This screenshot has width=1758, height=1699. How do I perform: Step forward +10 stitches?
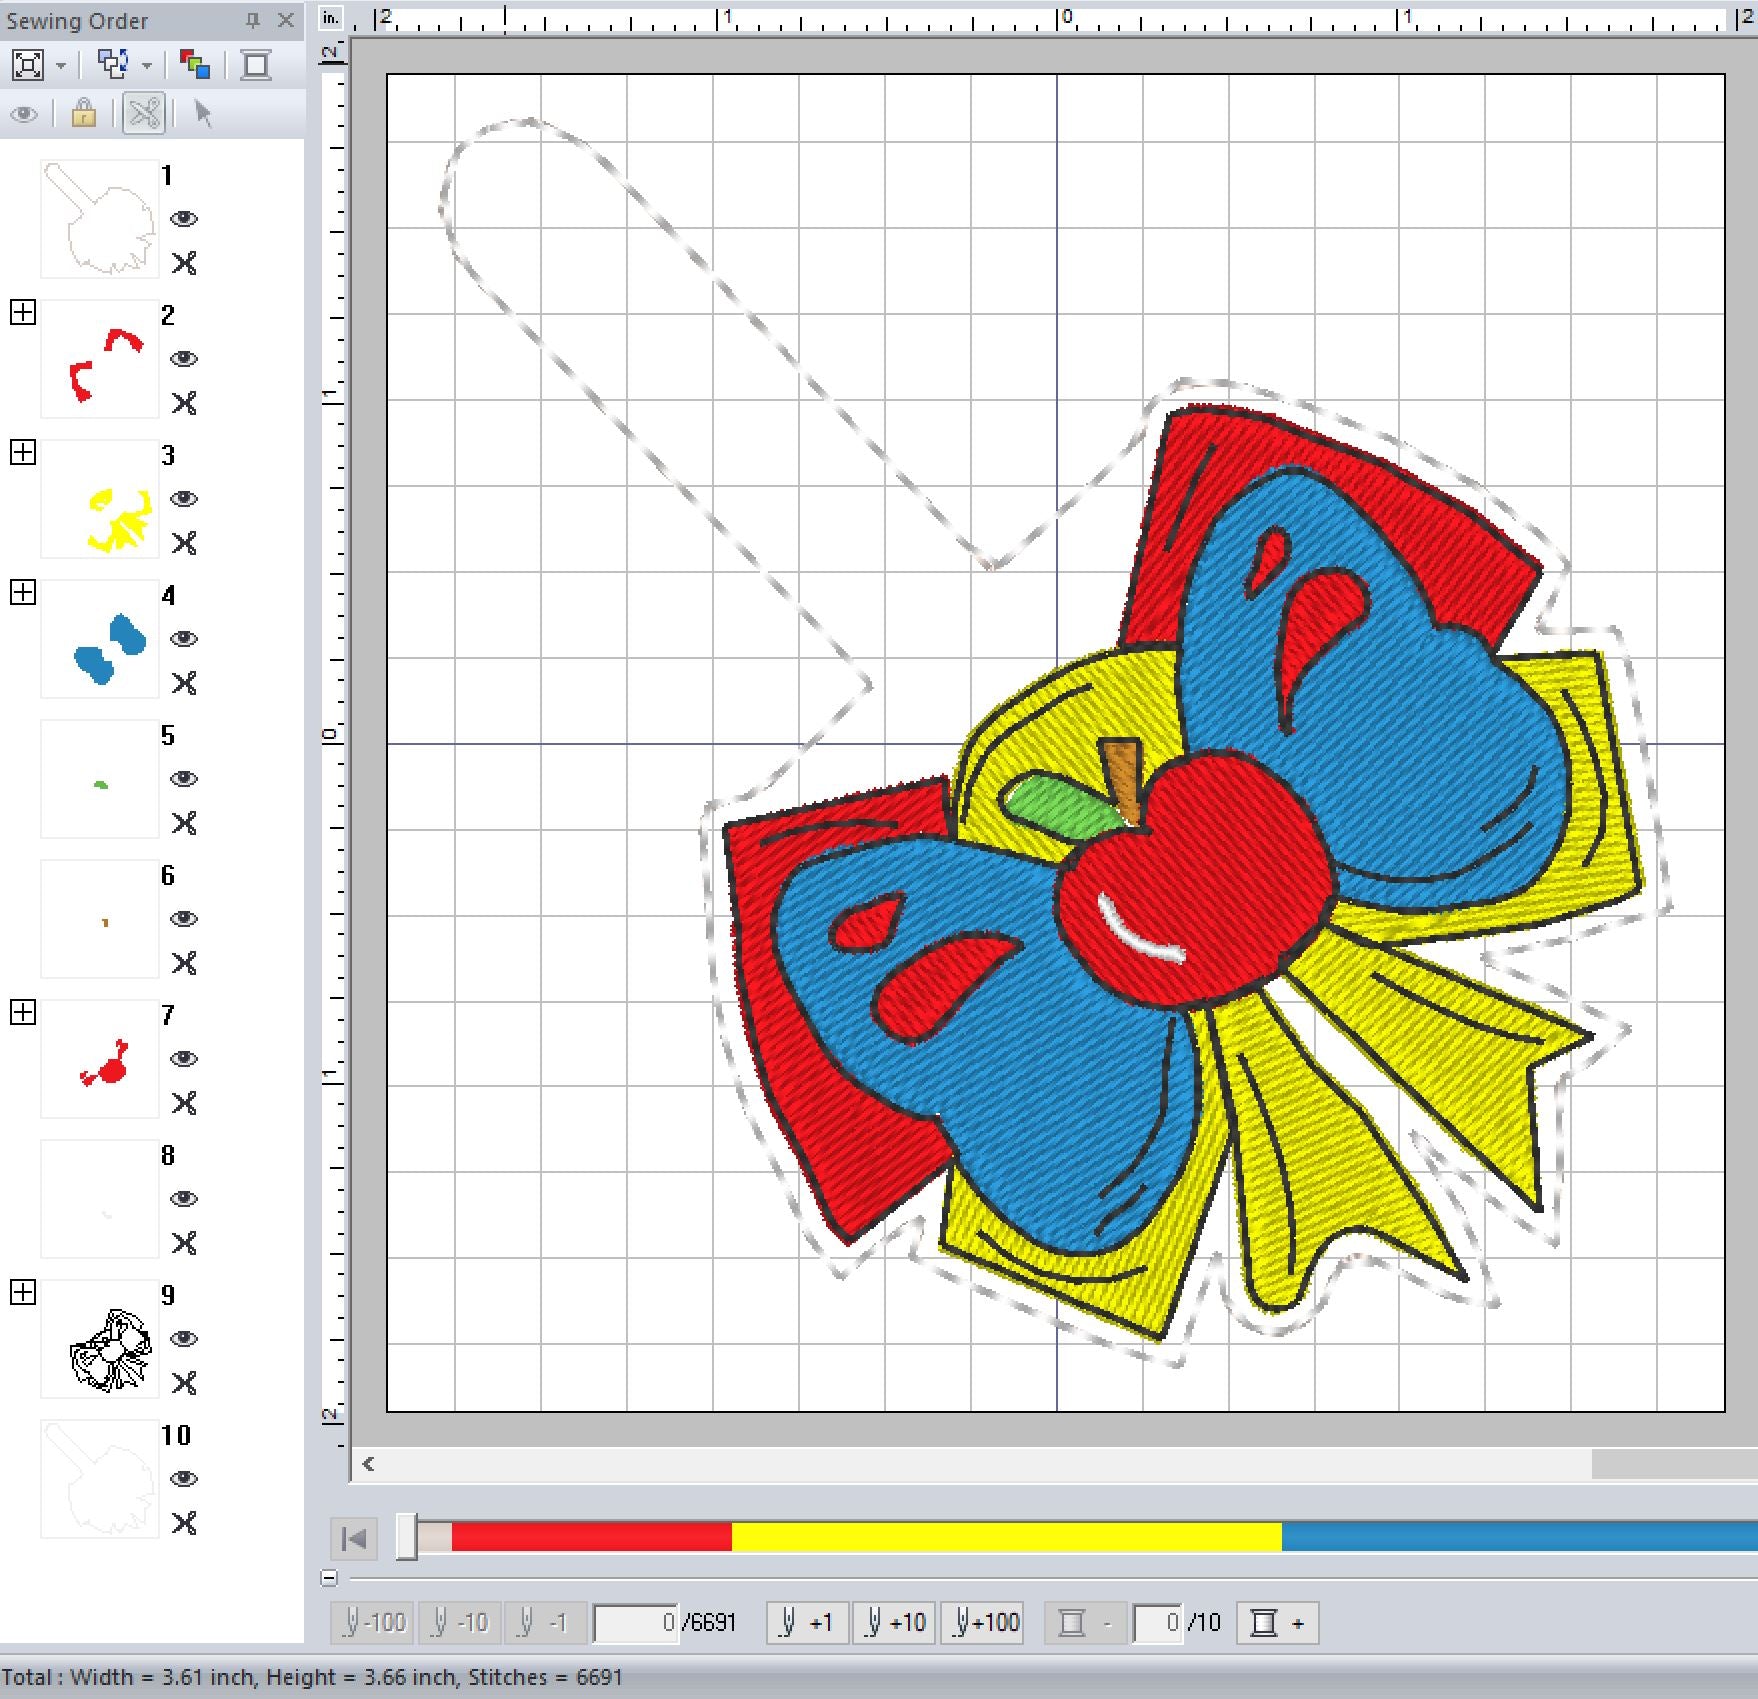pos(894,1623)
